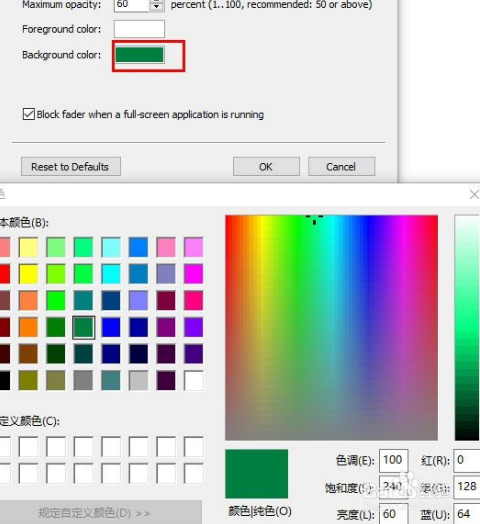
Task: Select the pale yellow basic color swatch
Action: 28,247
